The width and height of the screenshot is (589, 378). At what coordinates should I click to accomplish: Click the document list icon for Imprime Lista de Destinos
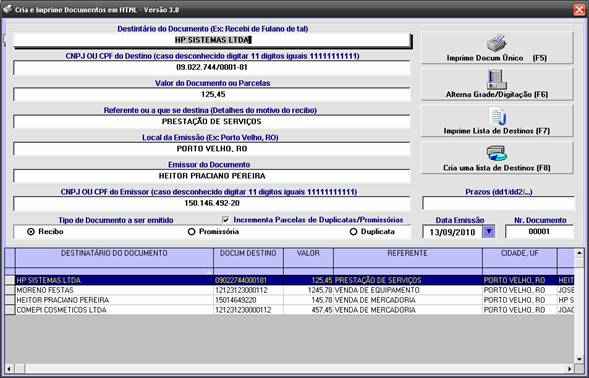(497, 116)
